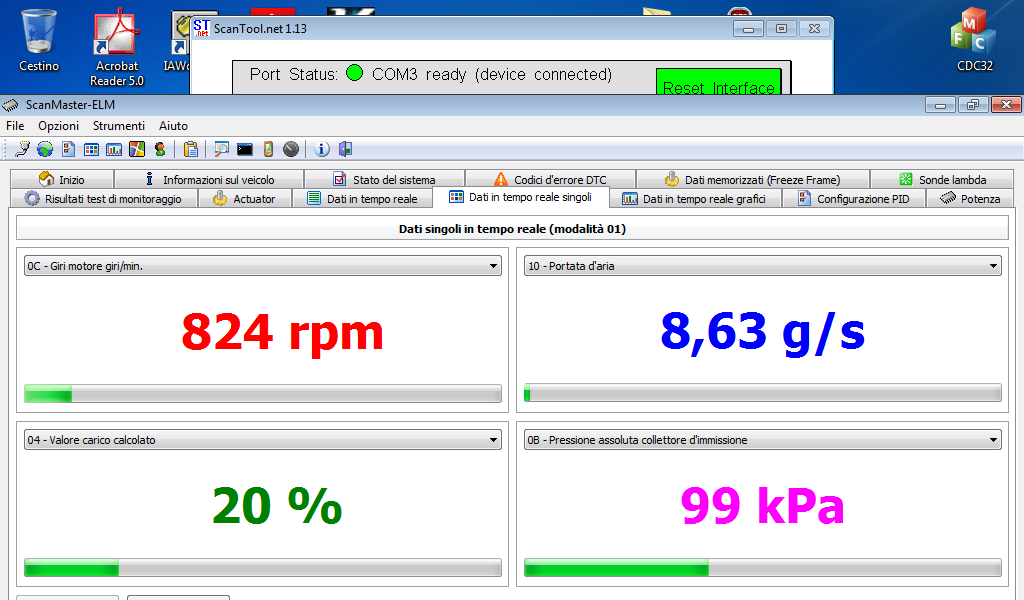
Task: Expand the Giri motore PID dropdown
Action: tap(493, 266)
